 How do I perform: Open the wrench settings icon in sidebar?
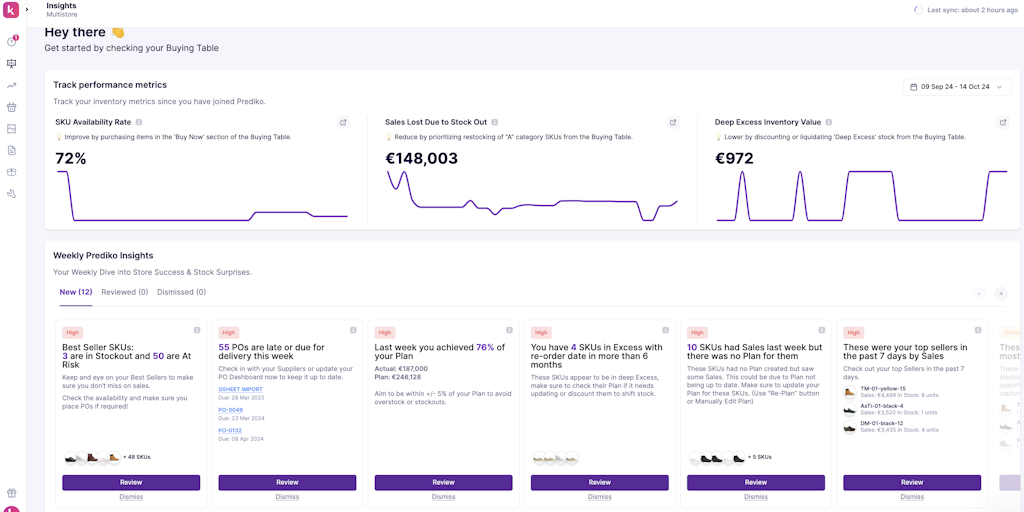pyautogui.click(x=12, y=193)
